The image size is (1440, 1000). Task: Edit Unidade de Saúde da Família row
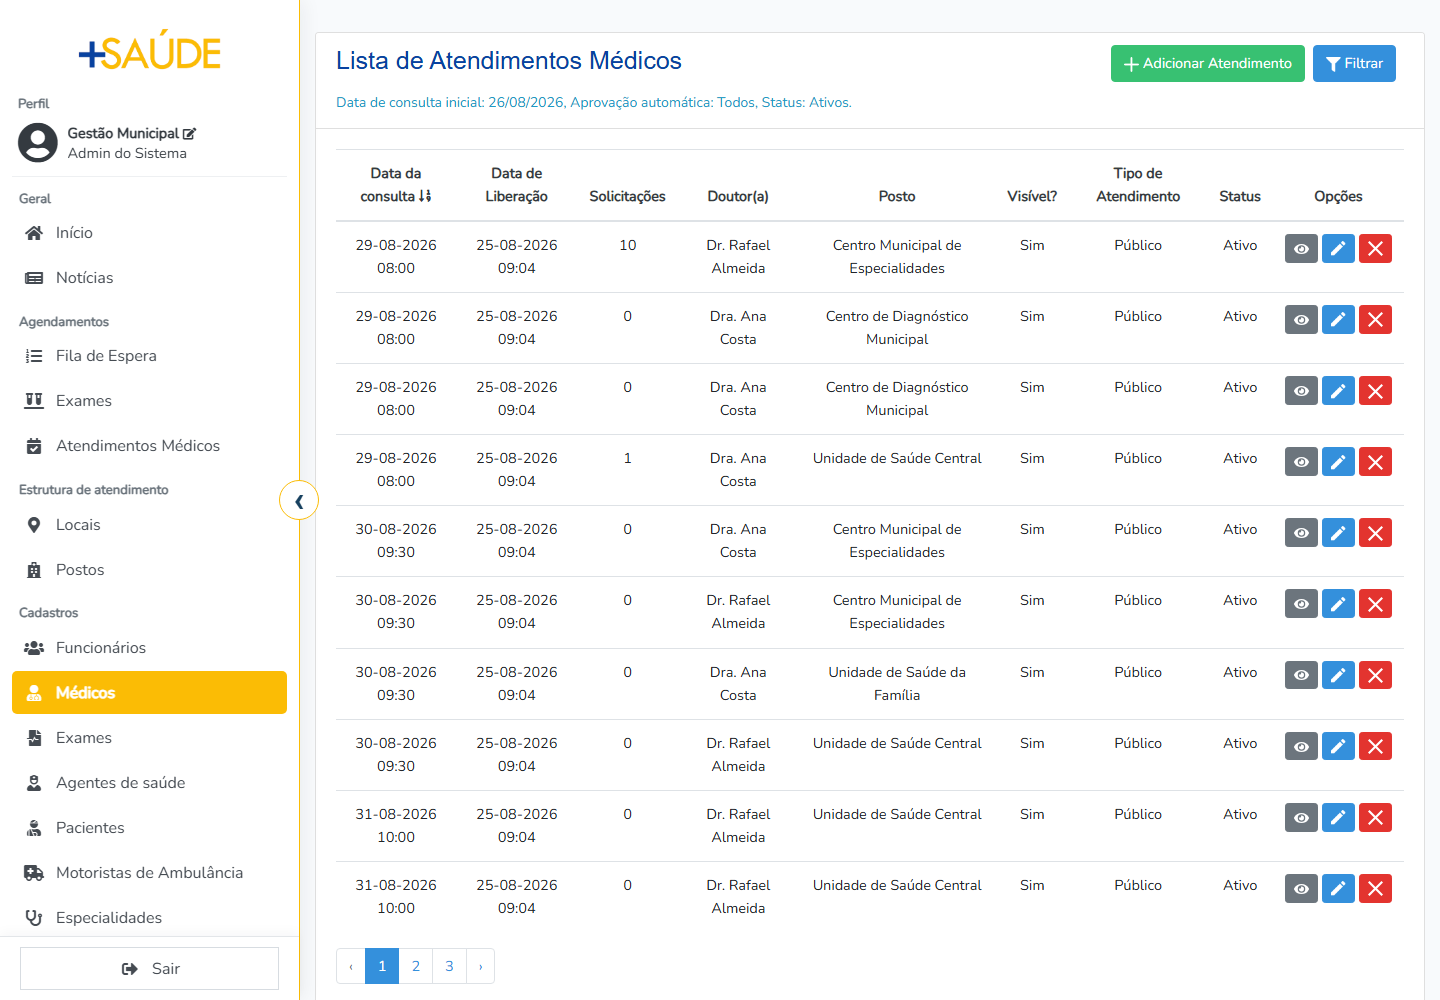pos(1338,676)
